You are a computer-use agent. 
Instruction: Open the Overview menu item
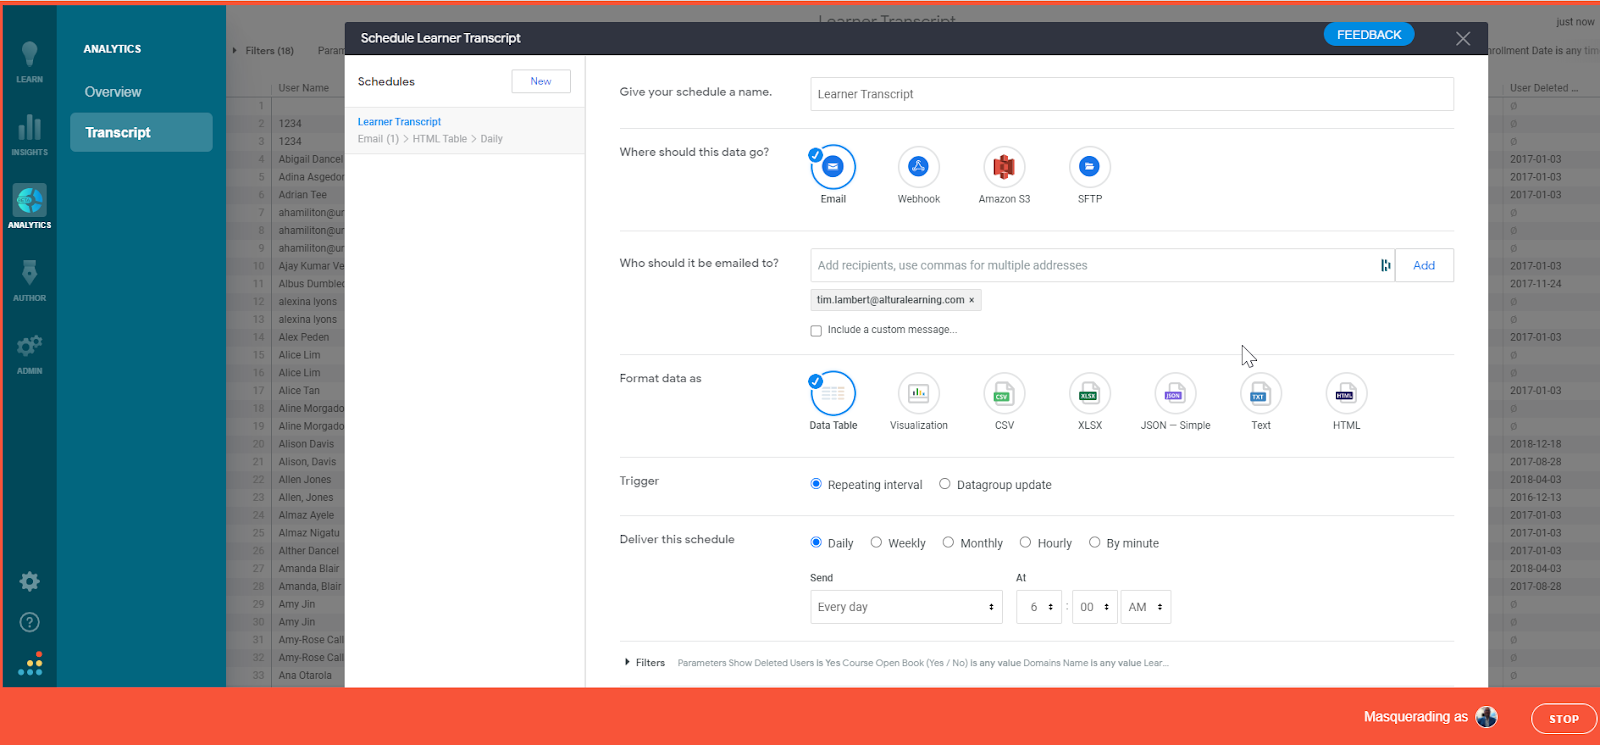[x=113, y=92]
